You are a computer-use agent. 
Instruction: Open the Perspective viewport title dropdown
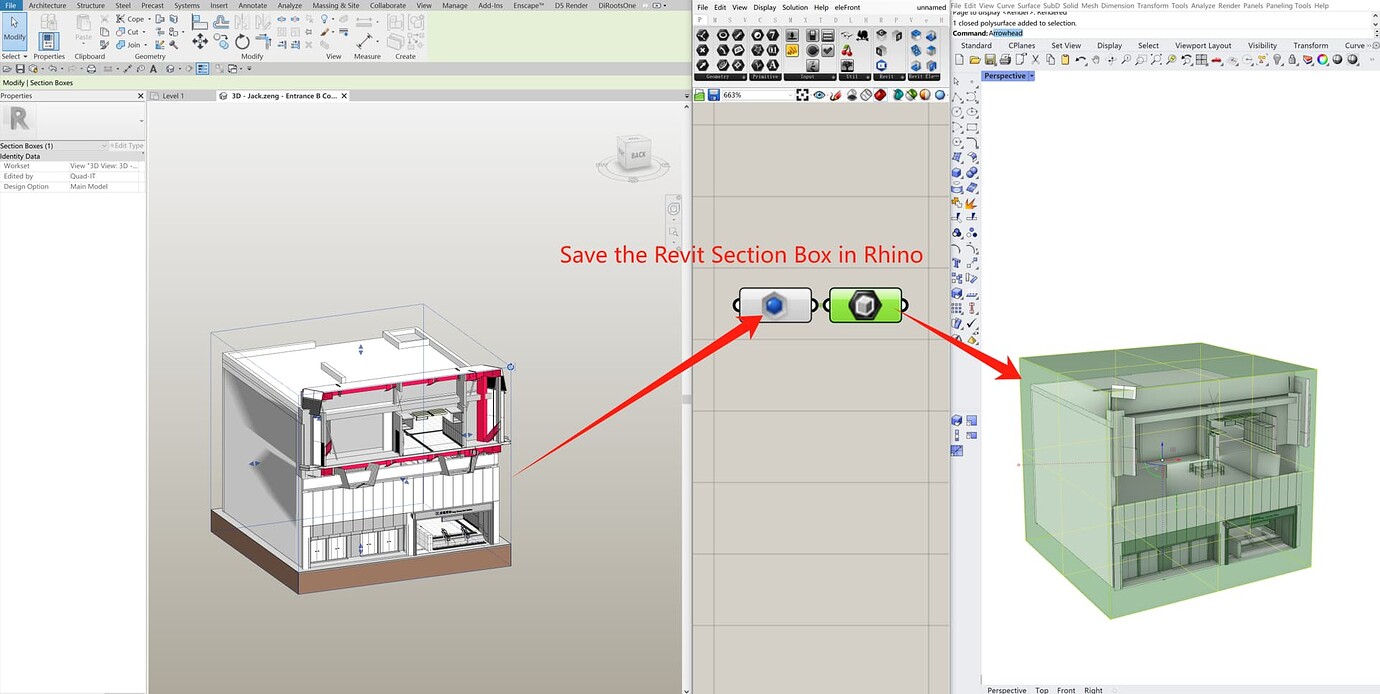[1030, 75]
